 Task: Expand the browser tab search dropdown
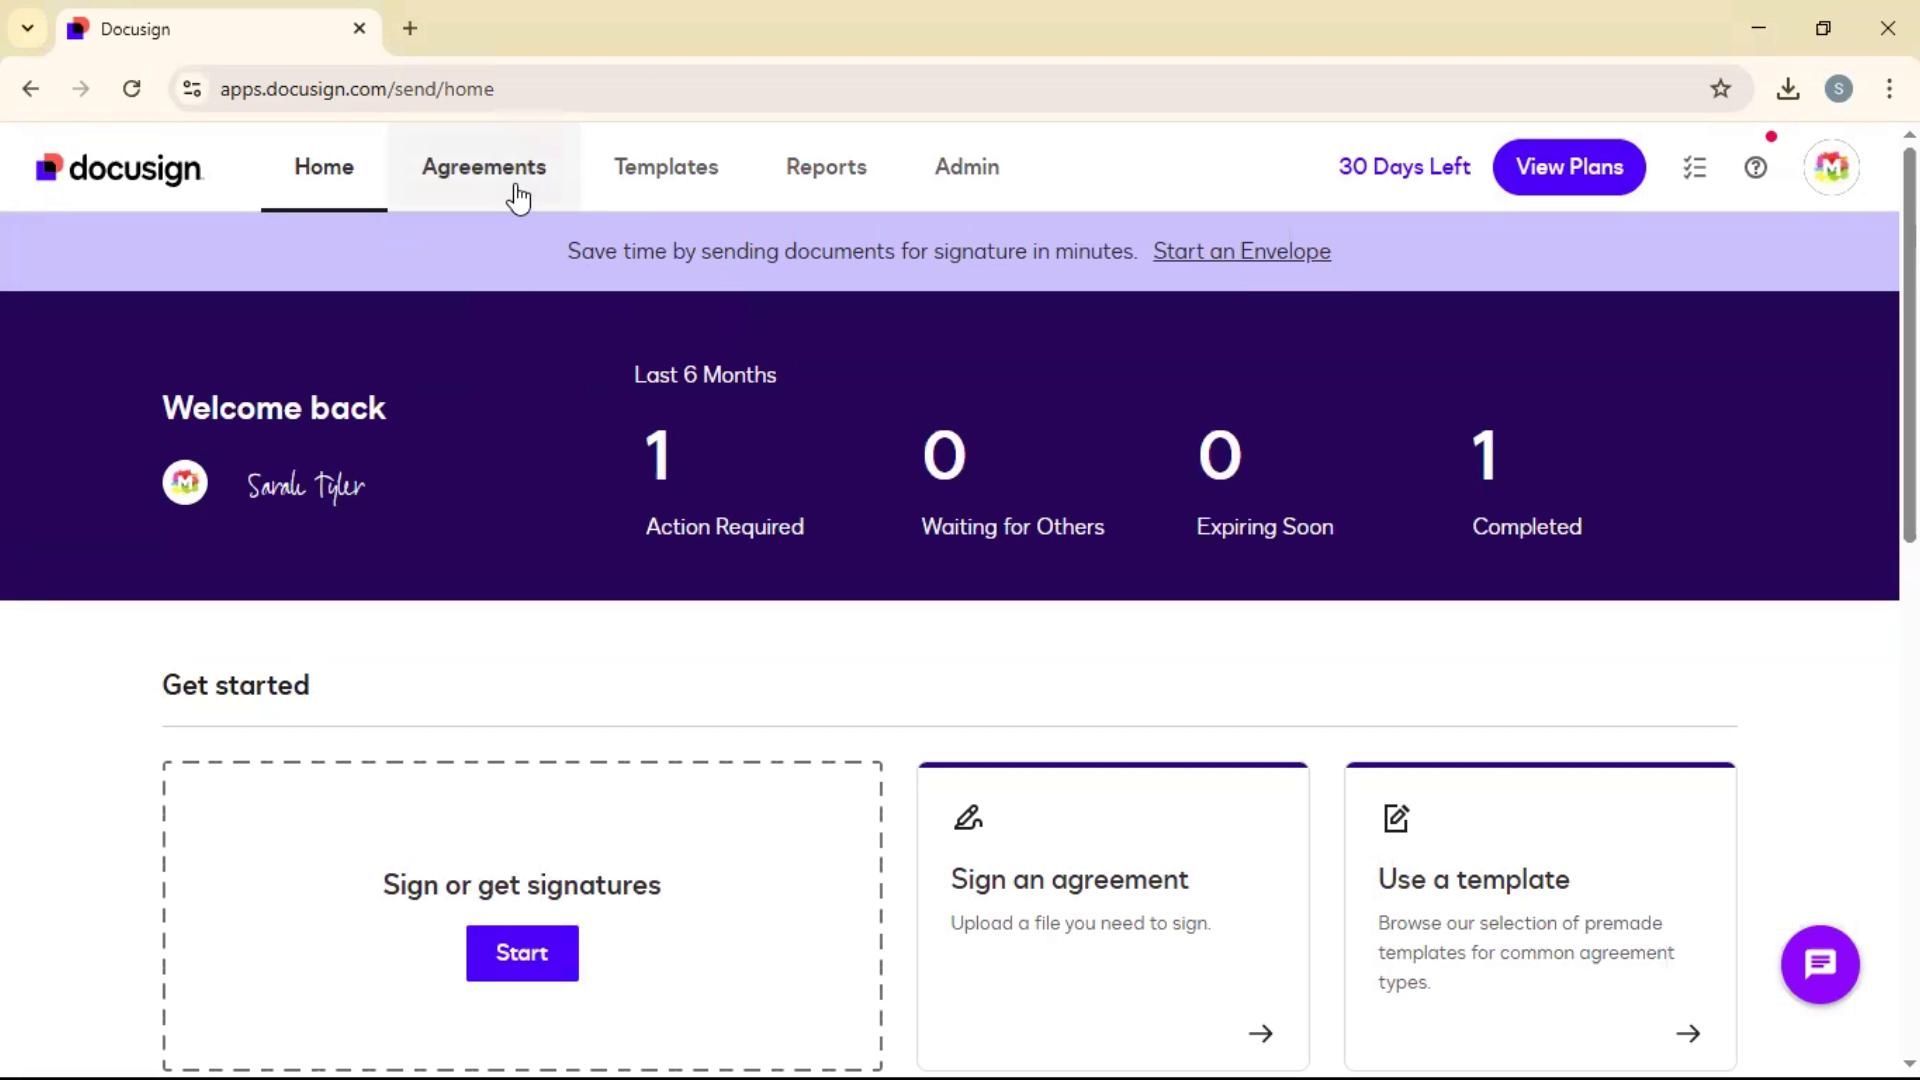(x=28, y=28)
